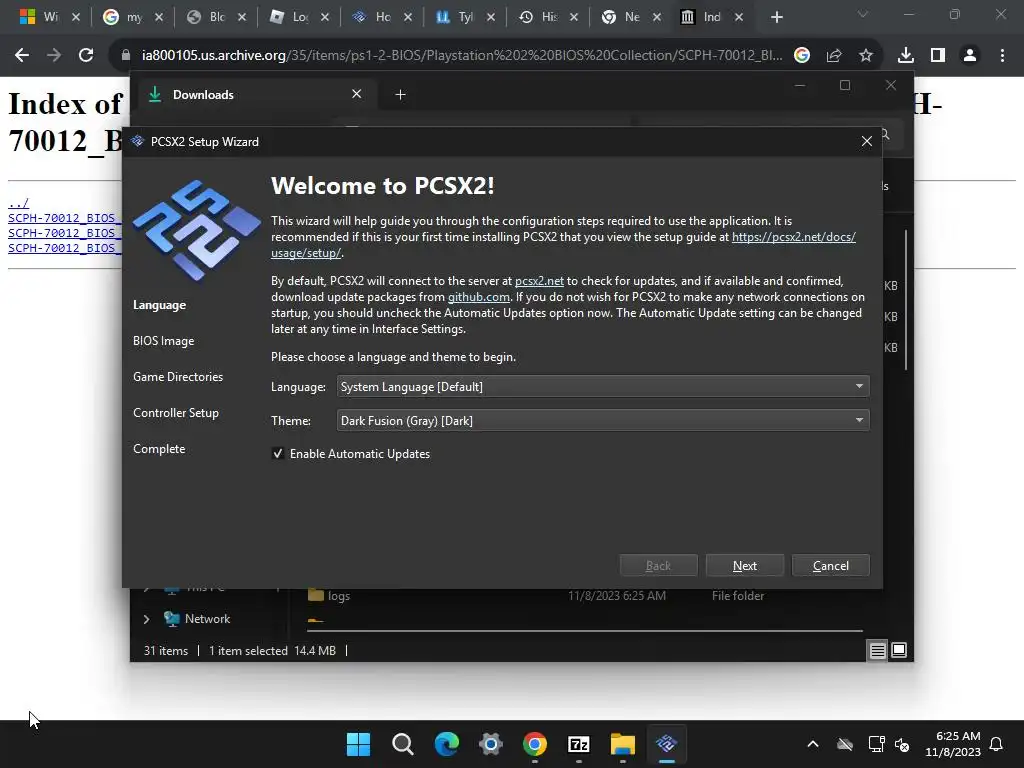This screenshot has width=1024, height=768.
Task: Select the BIOS Image wizard step
Action: coord(163,341)
